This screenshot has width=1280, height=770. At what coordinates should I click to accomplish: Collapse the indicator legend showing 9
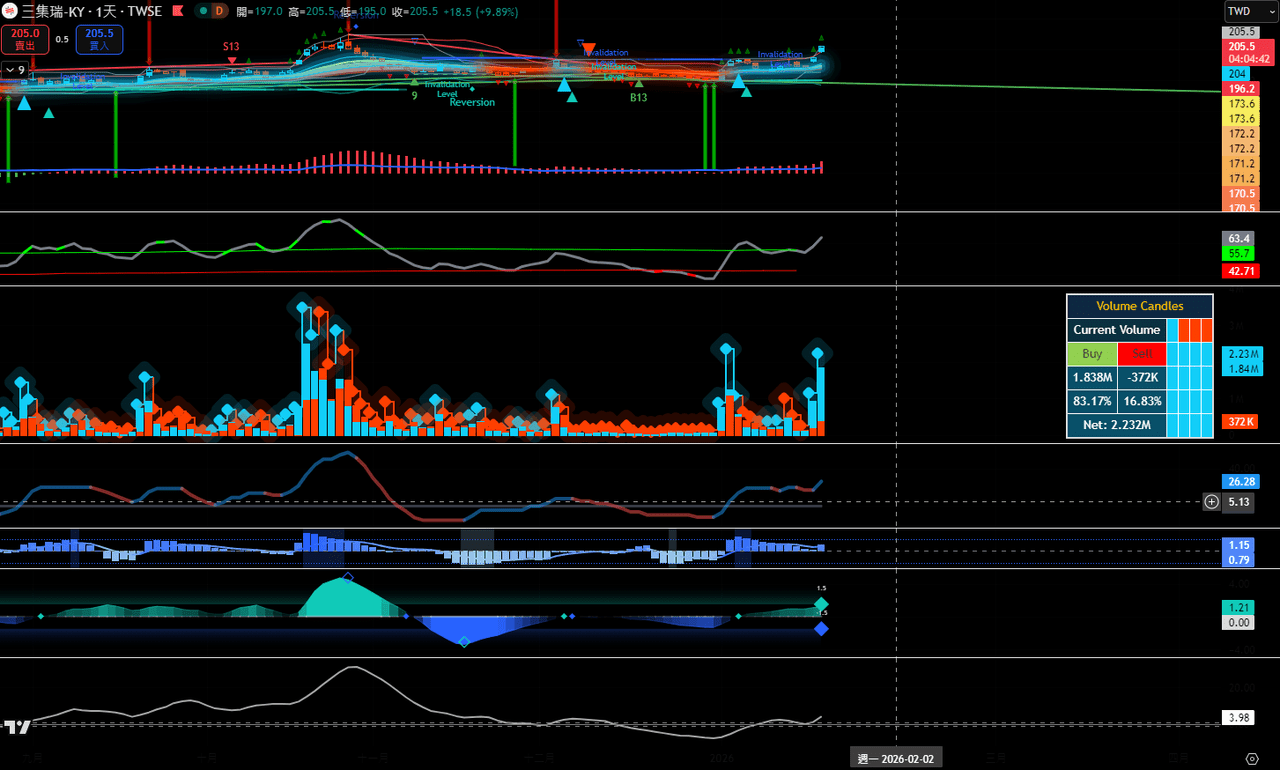(x=15, y=70)
